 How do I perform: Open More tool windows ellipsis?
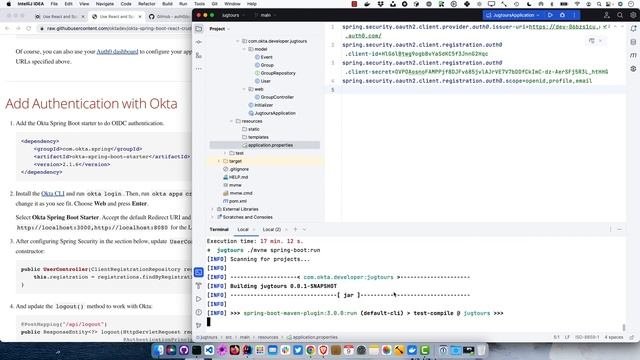click(x=199, y=69)
